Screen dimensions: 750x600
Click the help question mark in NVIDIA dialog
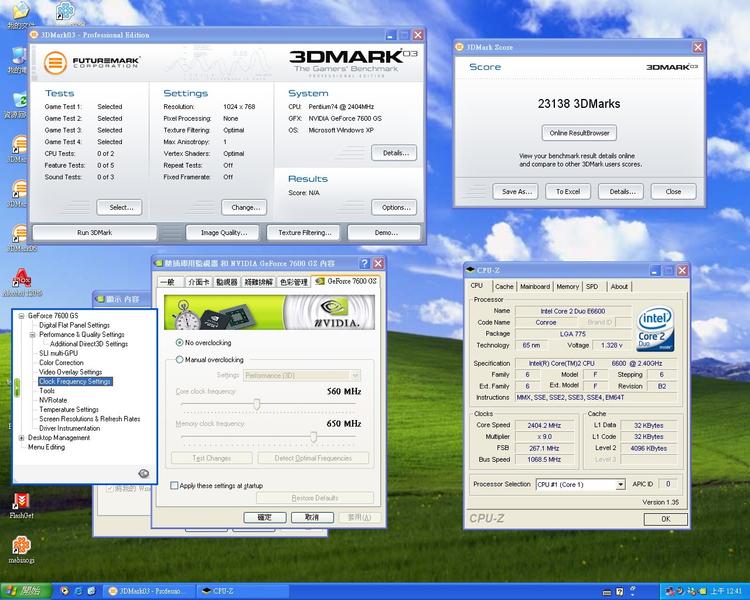[364, 263]
